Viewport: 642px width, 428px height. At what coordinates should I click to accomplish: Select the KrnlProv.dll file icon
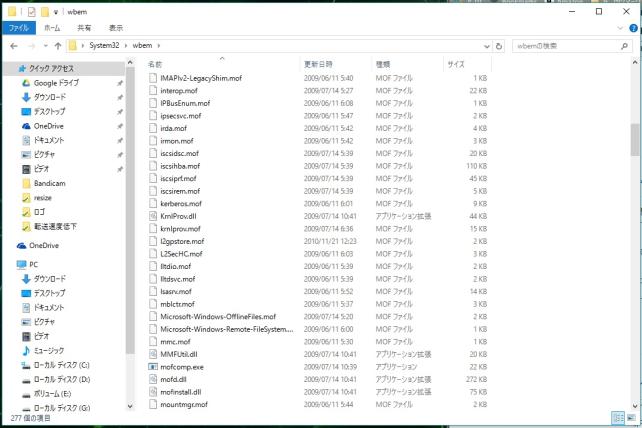coord(153,216)
